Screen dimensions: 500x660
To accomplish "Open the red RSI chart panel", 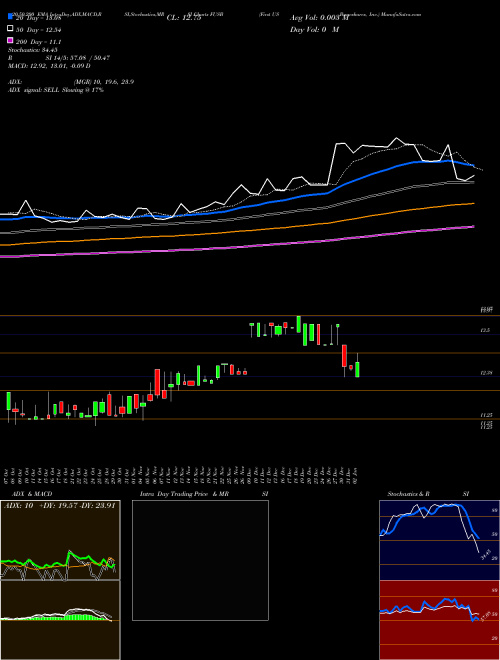I will point(439,620).
